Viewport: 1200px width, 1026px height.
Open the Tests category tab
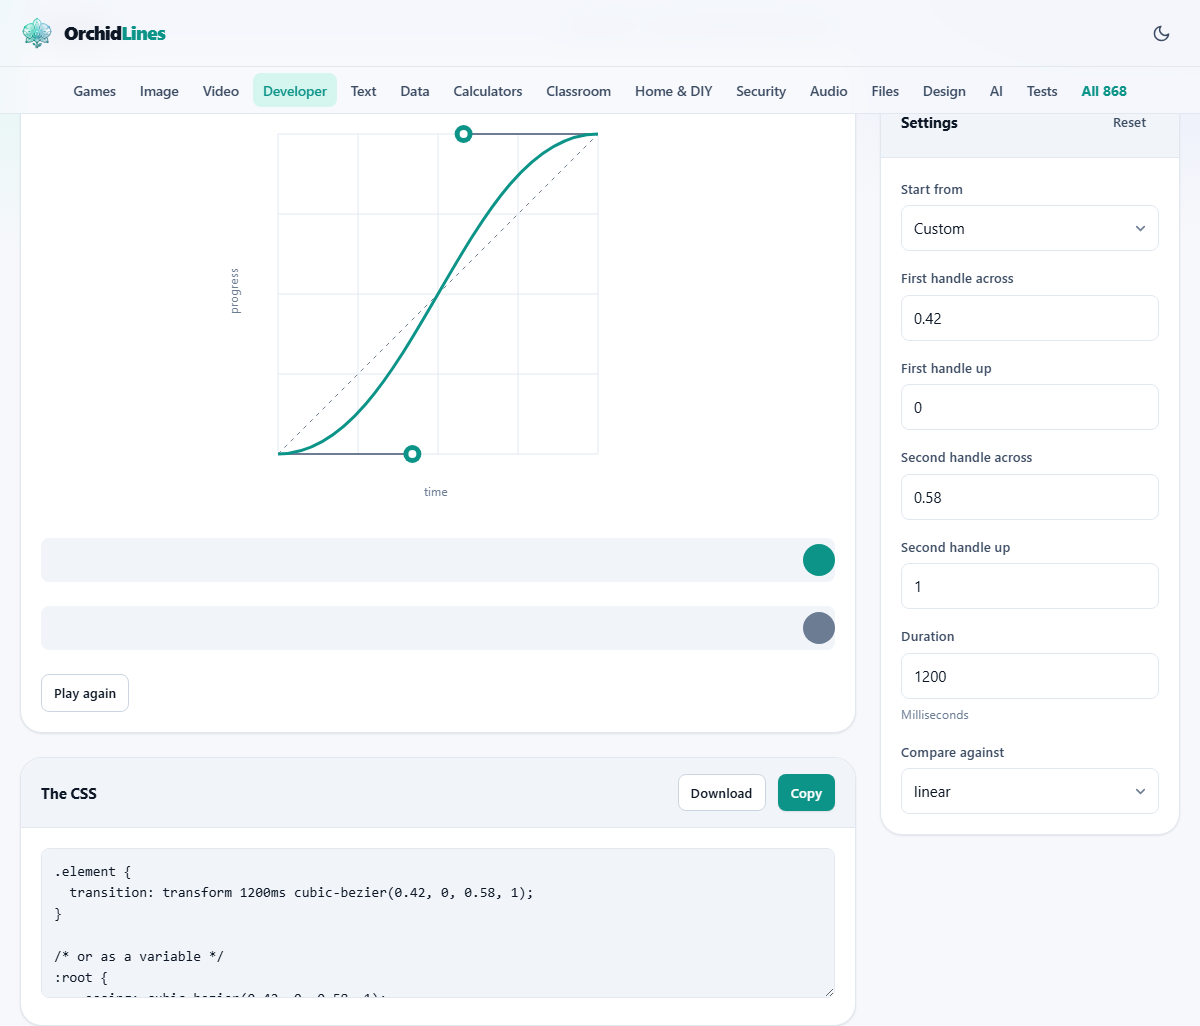(1042, 91)
